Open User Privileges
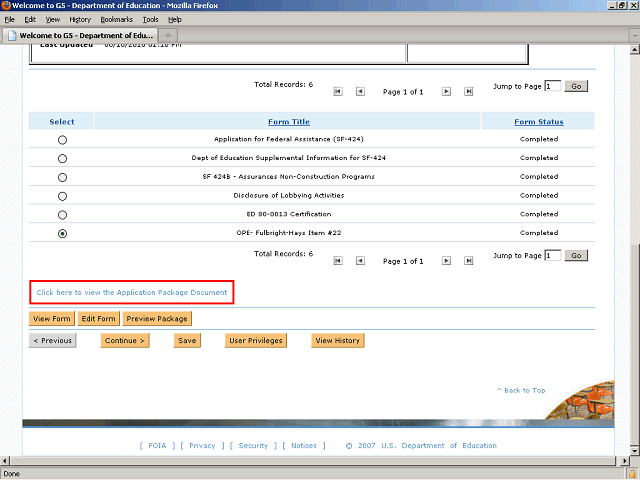The width and height of the screenshot is (640, 480). (256, 340)
